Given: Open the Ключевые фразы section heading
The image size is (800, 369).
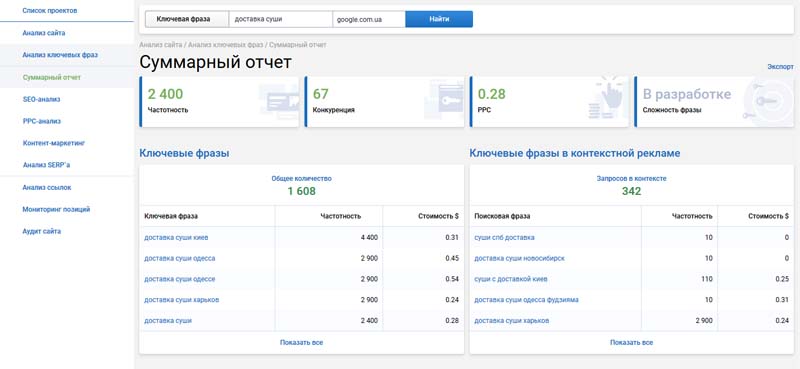Looking at the screenshot, I should (x=184, y=153).
